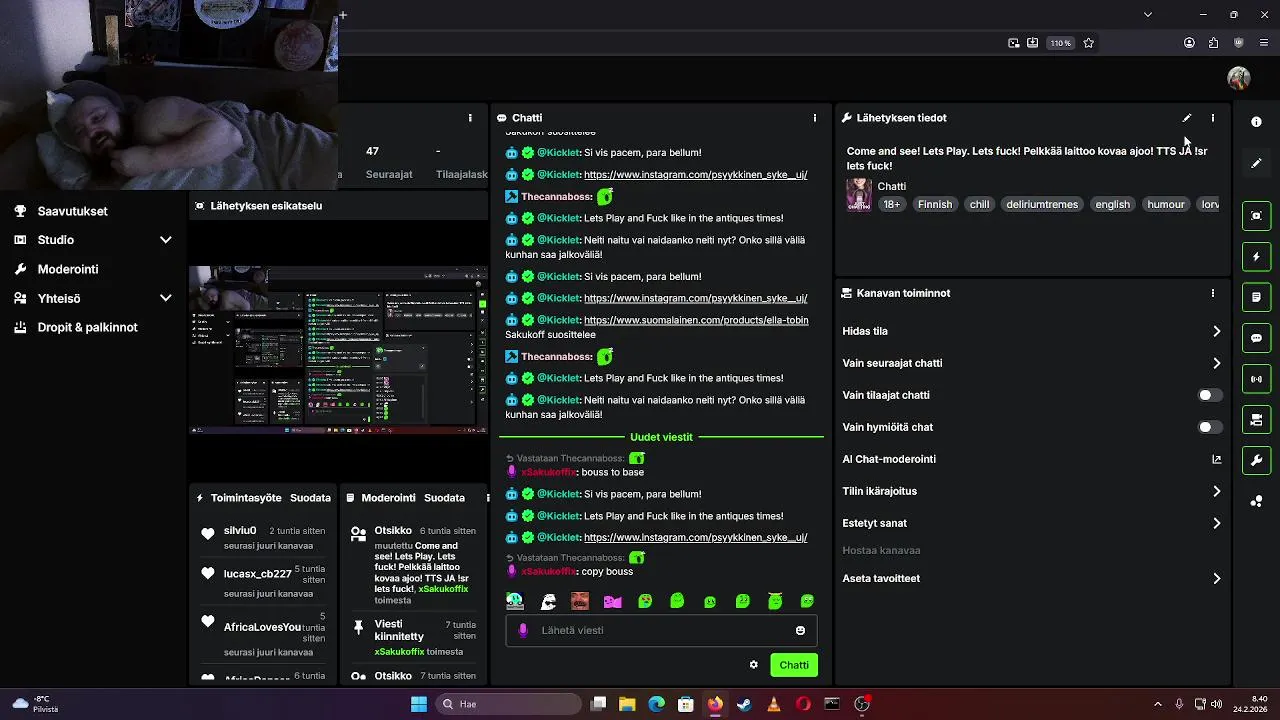Viewport: 1280px width, 720px height.
Task: Click the stream preview thumbnail
Action: (338, 349)
